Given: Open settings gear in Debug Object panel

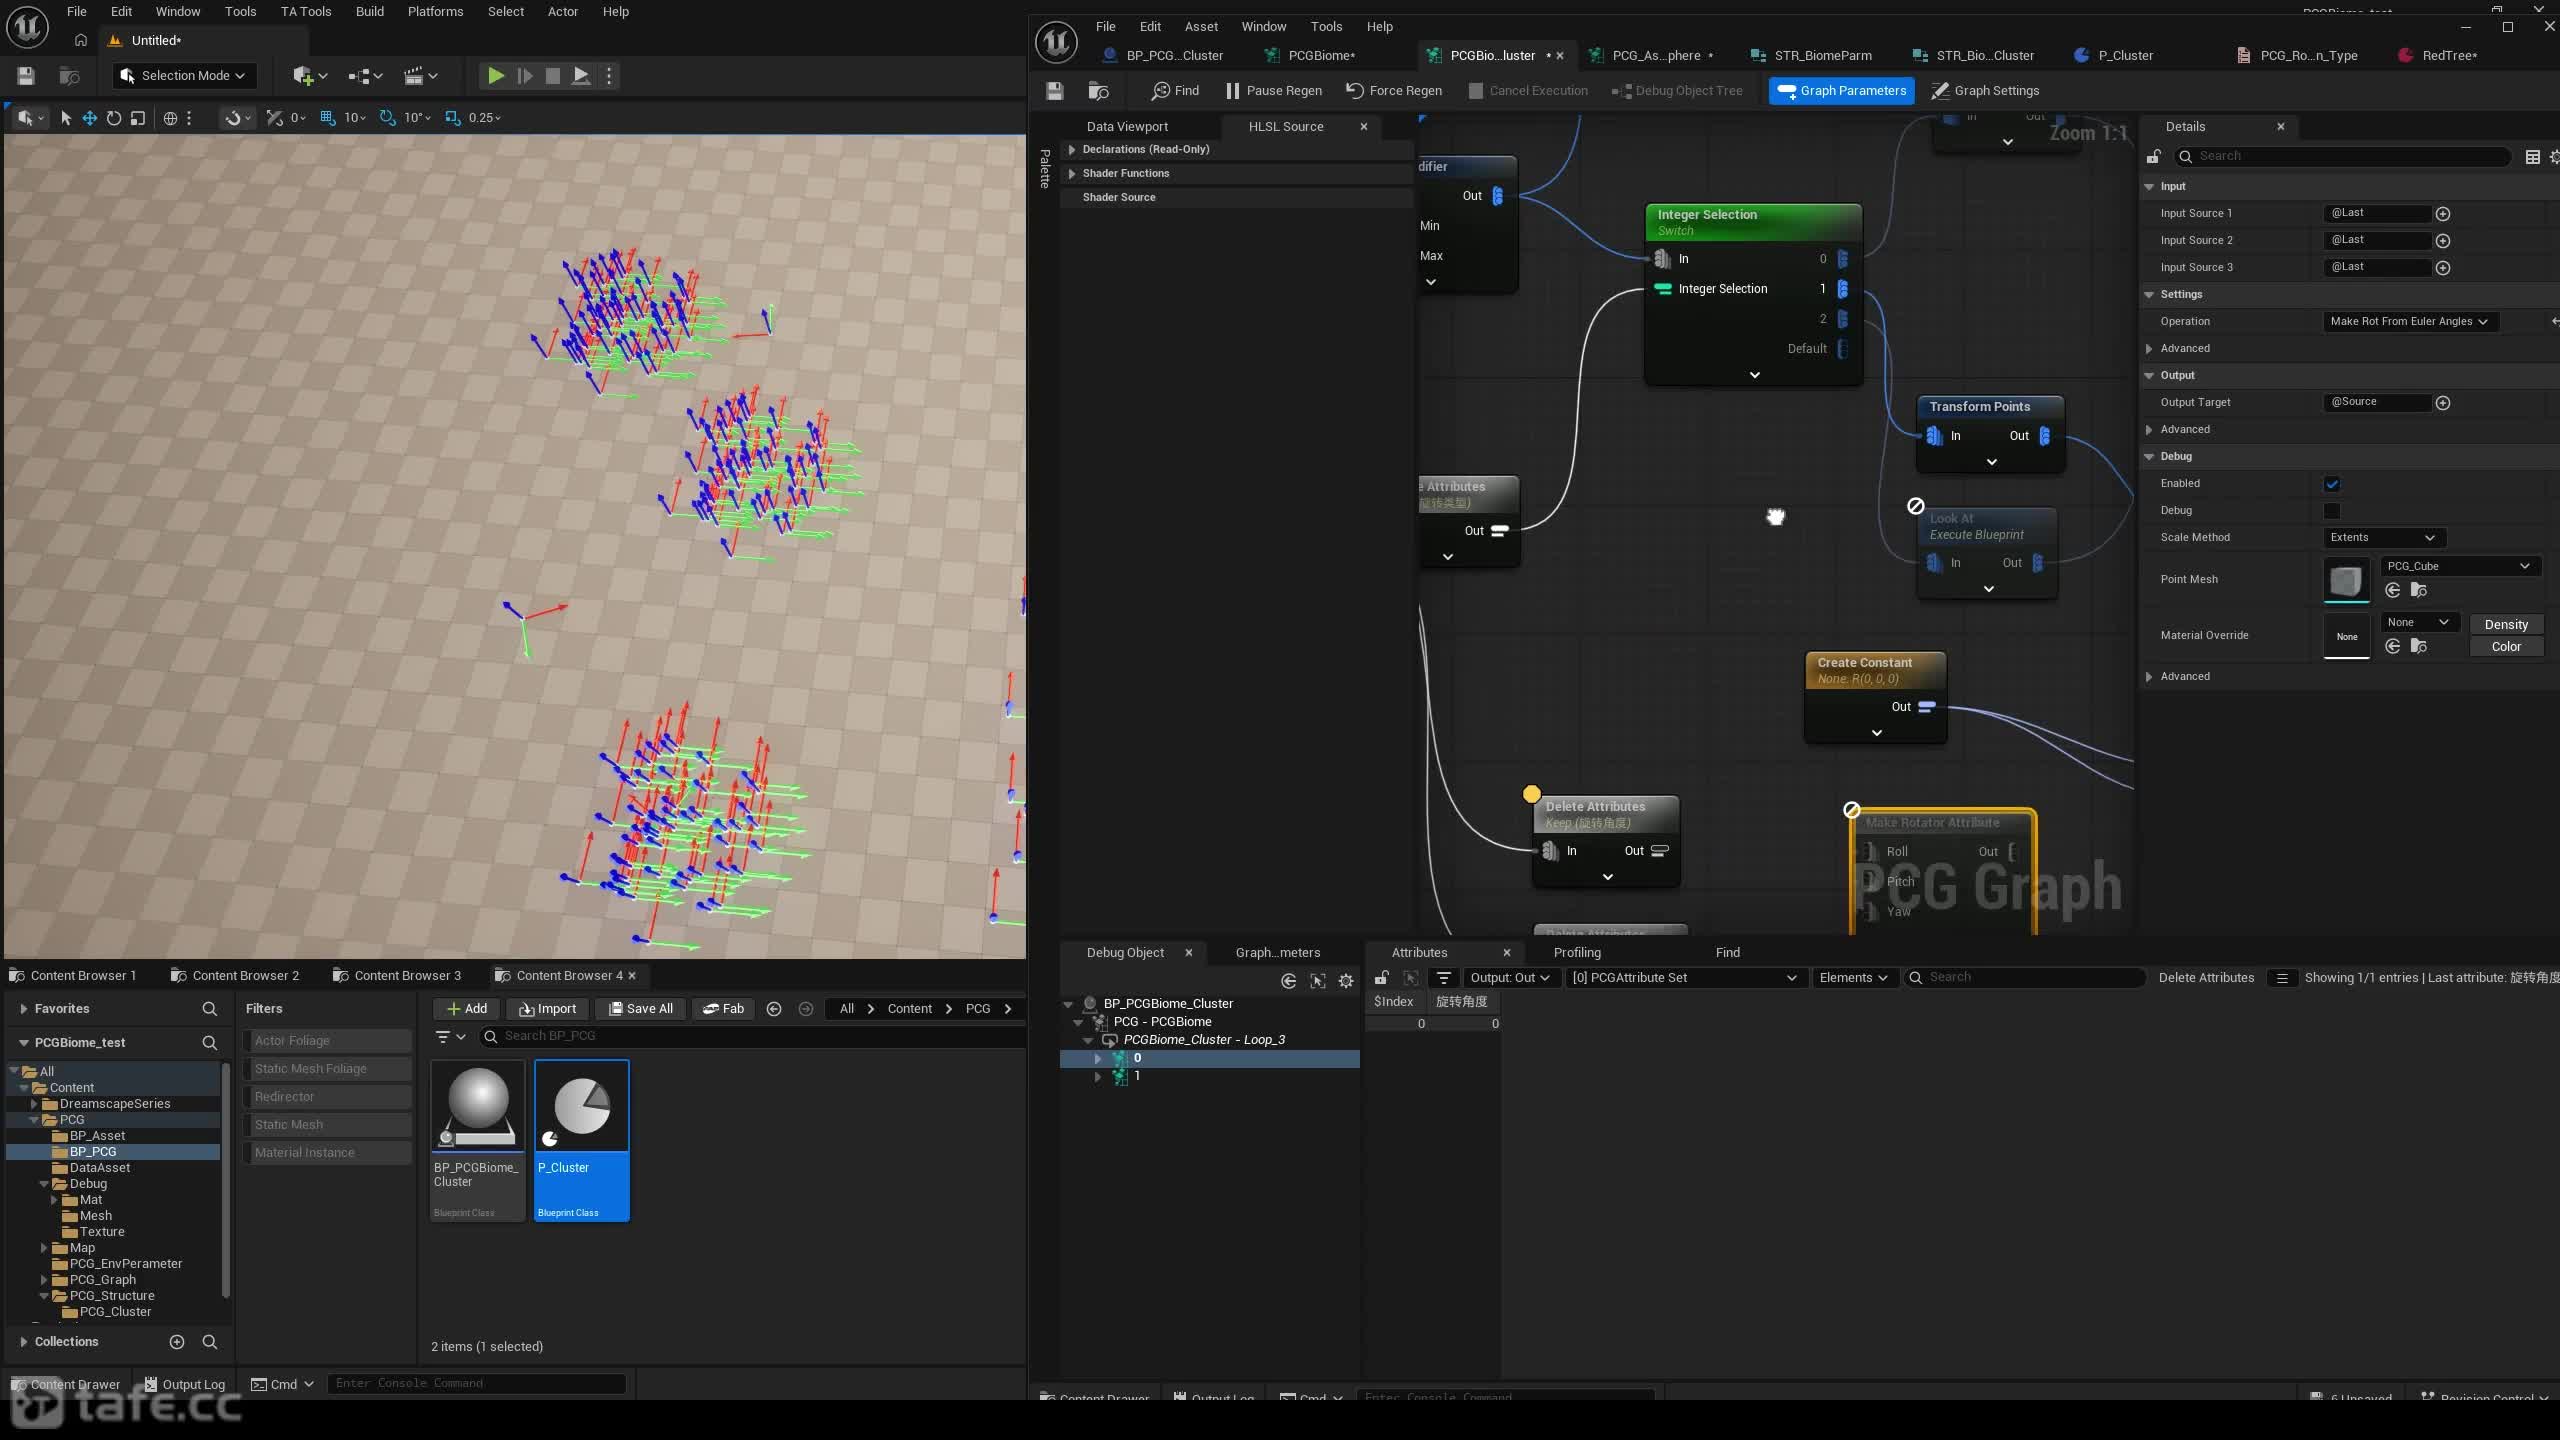Looking at the screenshot, I should [x=1346, y=981].
